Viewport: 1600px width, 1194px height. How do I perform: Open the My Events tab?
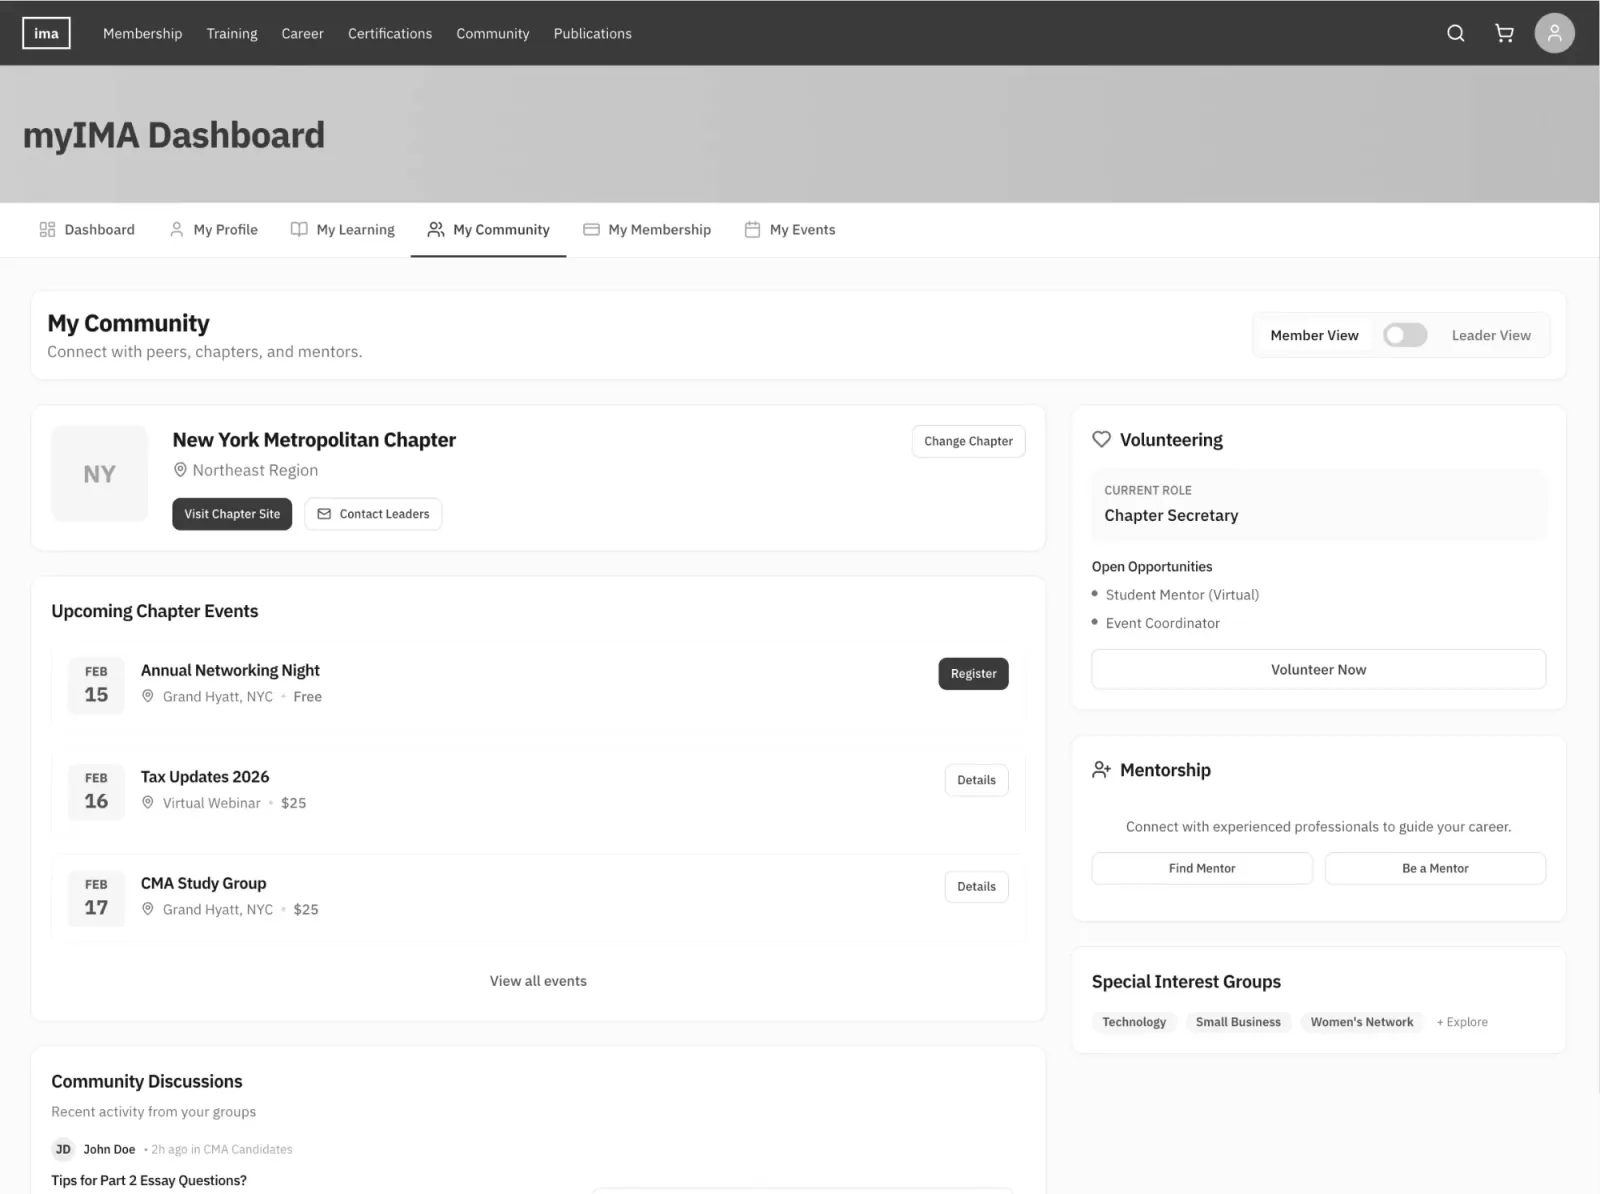(790, 229)
